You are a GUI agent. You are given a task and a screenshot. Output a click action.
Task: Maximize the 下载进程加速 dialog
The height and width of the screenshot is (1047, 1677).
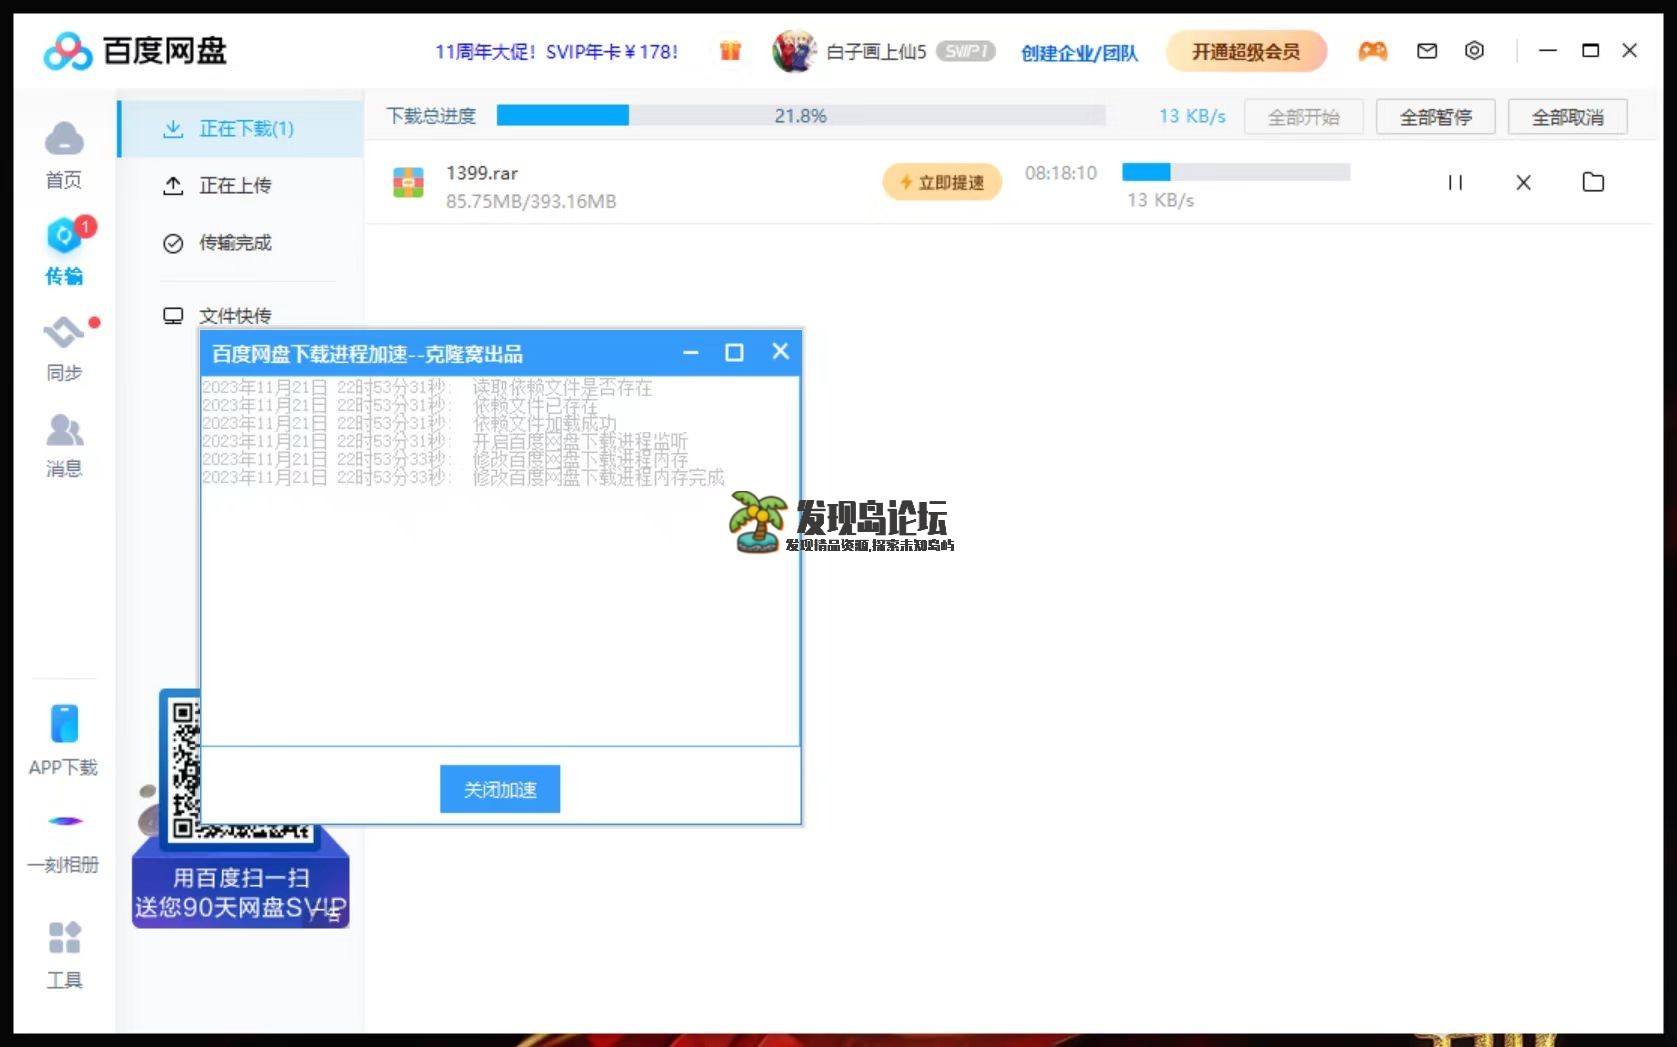click(734, 353)
